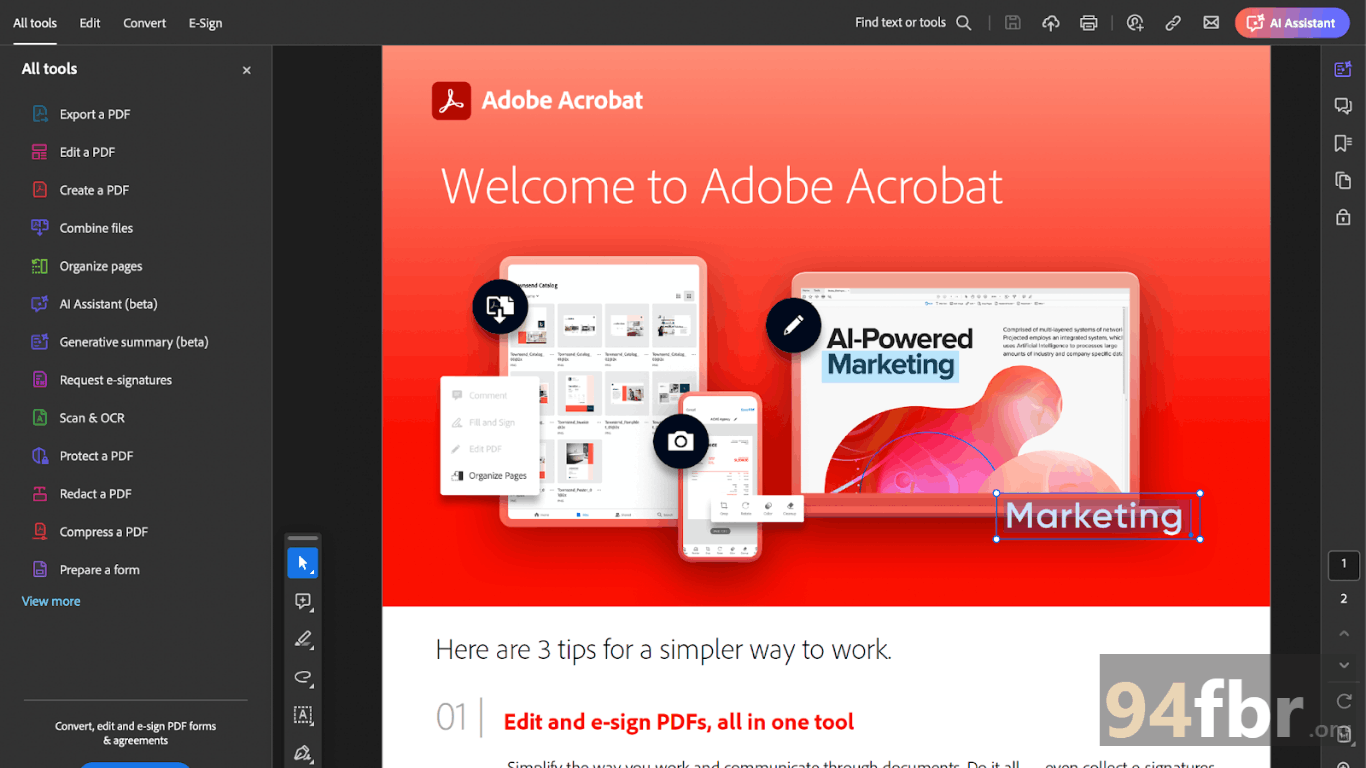This screenshot has width=1366, height=768.
Task: Select the text box tool
Action: (x=303, y=715)
